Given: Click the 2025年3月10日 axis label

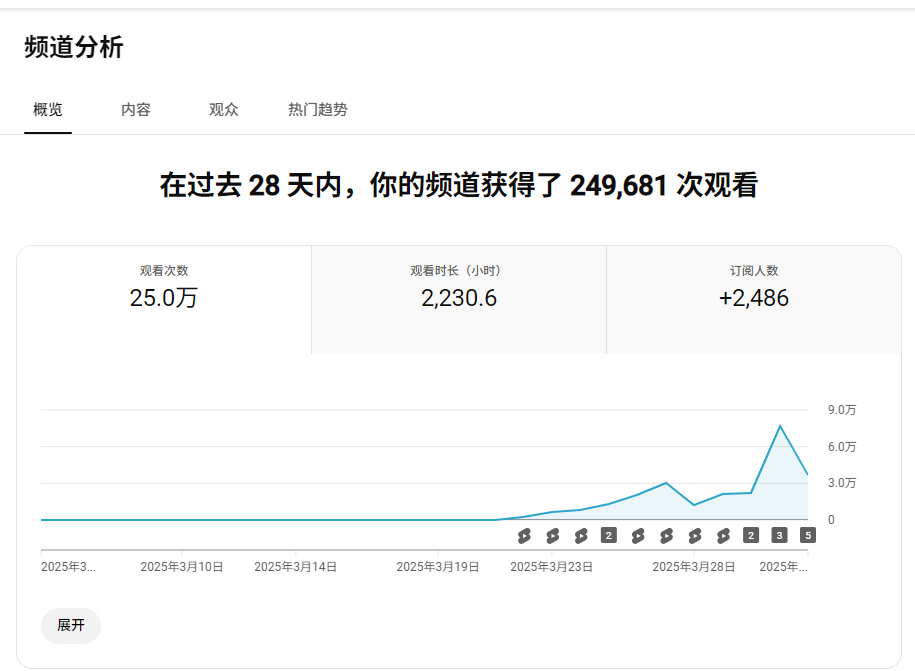Looking at the screenshot, I should pos(181,567).
